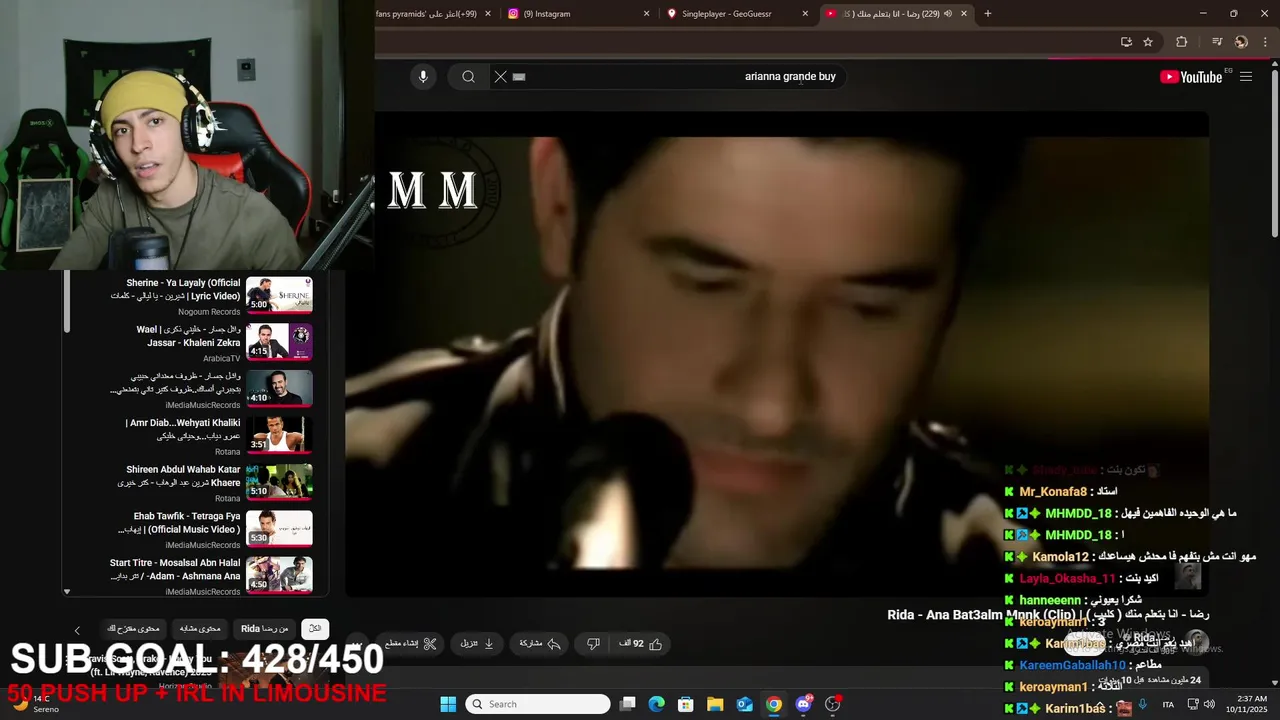Click the ITA language indicator

click(1168, 704)
